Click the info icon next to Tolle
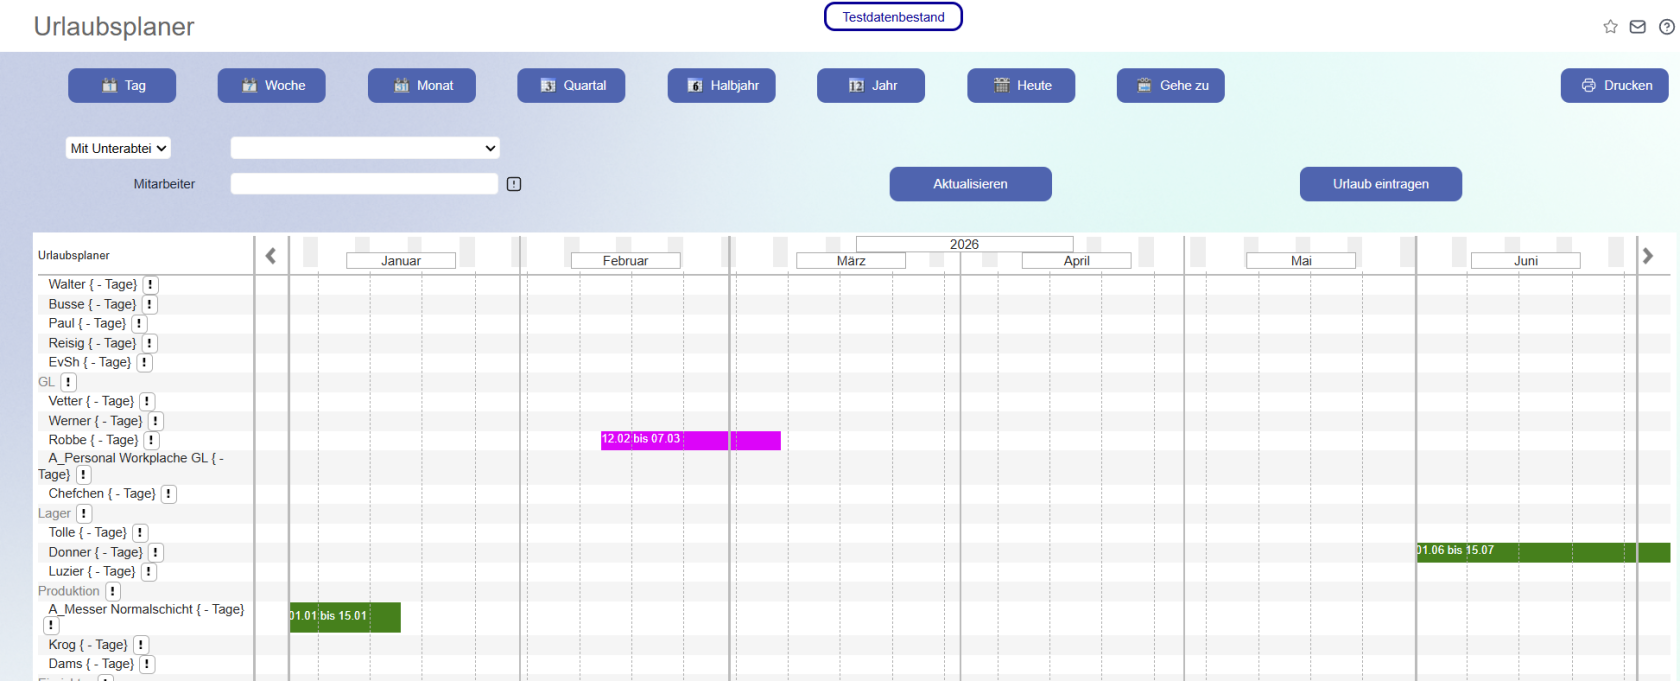Viewport: 1680px width, 681px height. click(x=140, y=533)
